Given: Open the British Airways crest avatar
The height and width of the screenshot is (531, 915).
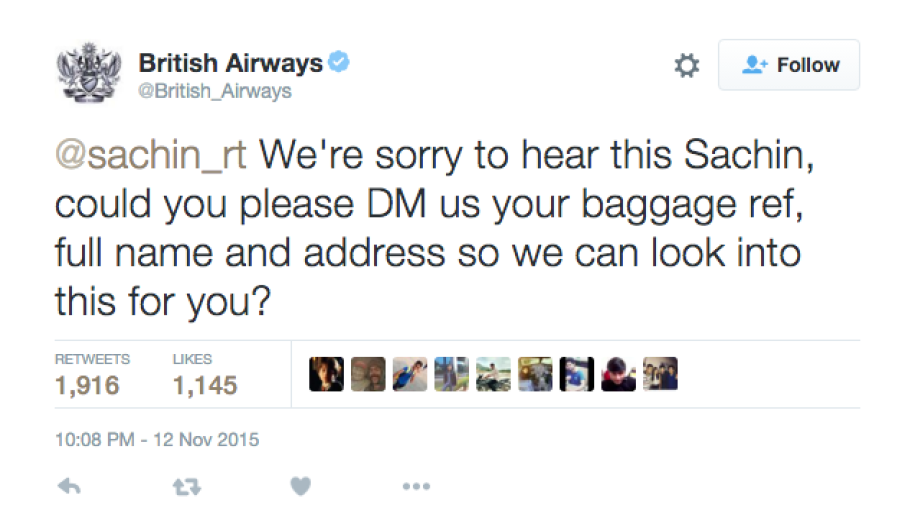Looking at the screenshot, I should 89,72.
